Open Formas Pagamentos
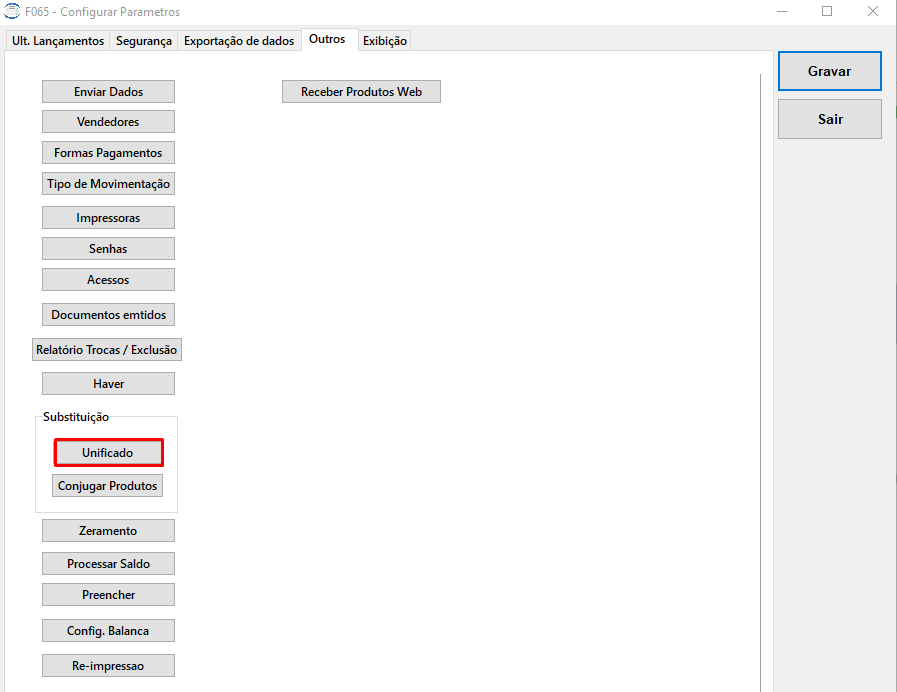This screenshot has height=692, width=897. click(108, 153)
